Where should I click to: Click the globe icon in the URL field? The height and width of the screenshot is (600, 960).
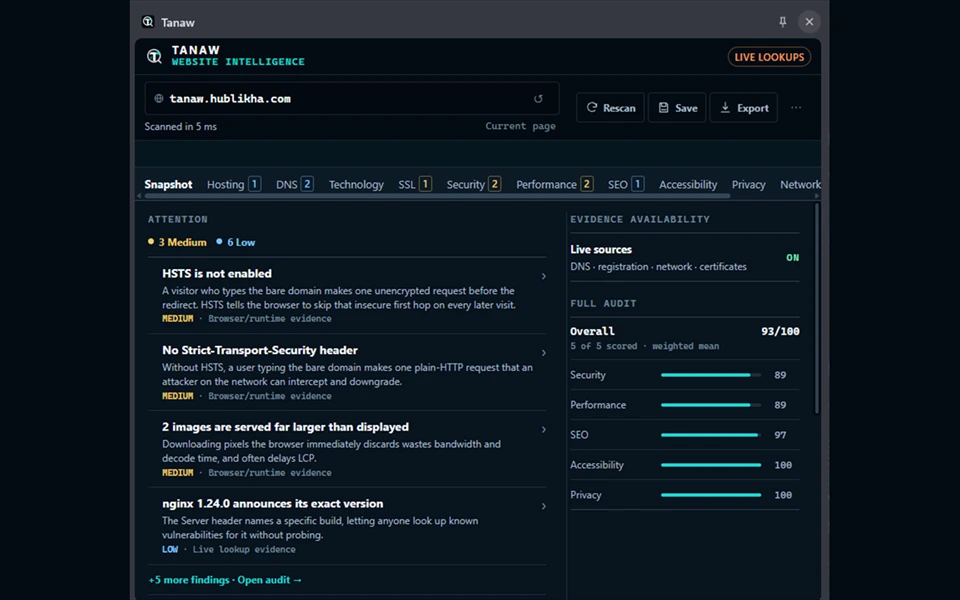tap(159, 99)
